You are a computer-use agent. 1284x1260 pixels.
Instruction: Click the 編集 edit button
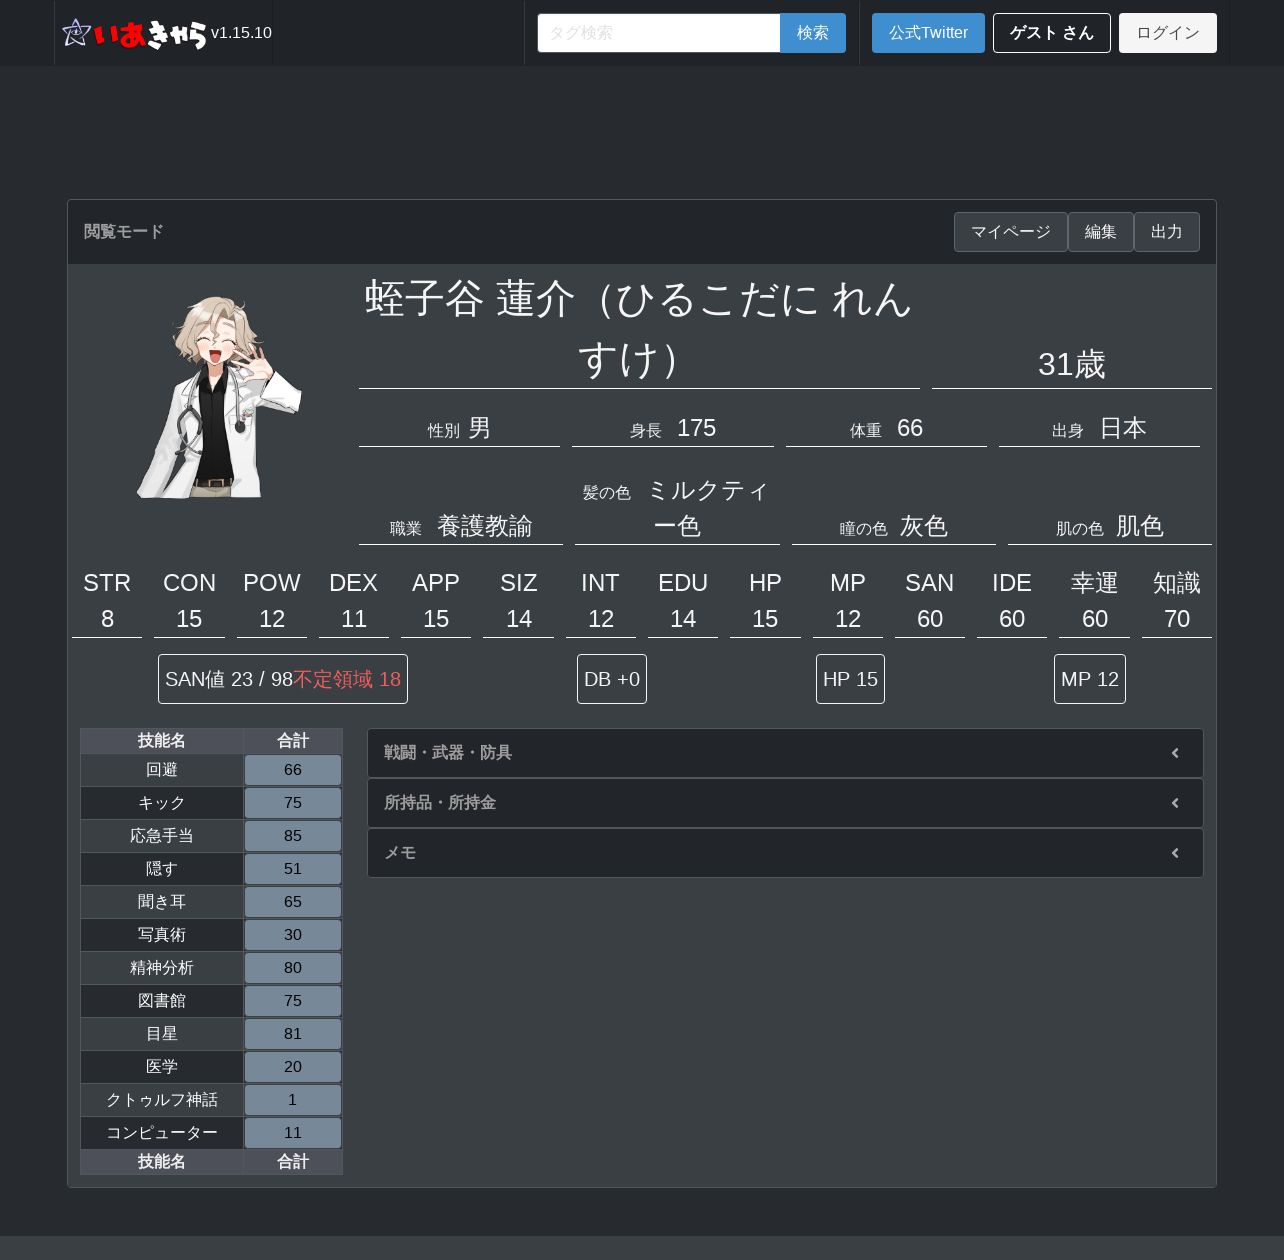[1101, 232]
